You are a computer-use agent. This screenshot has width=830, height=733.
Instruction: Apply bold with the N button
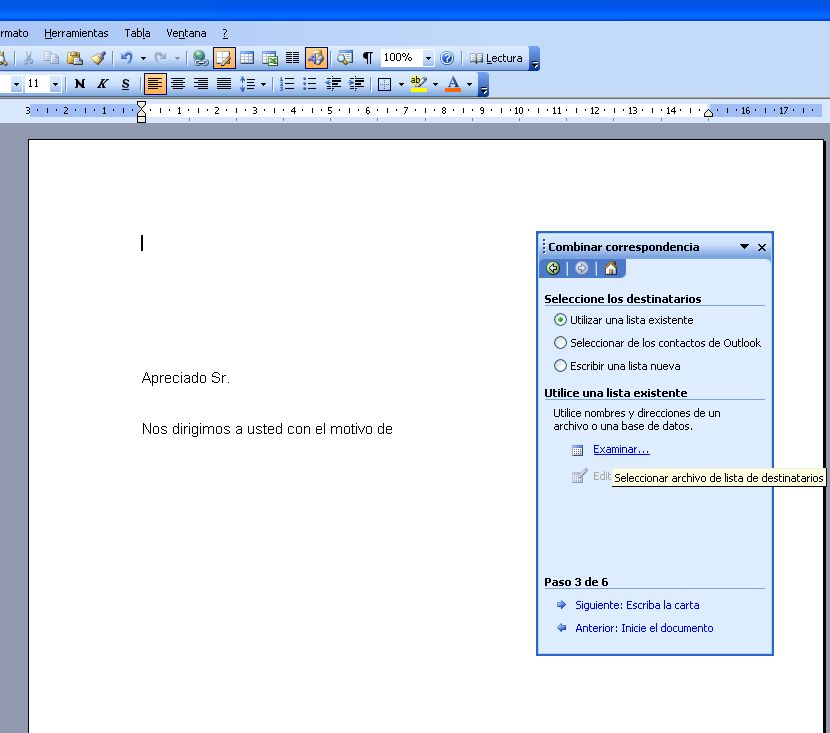80,84
